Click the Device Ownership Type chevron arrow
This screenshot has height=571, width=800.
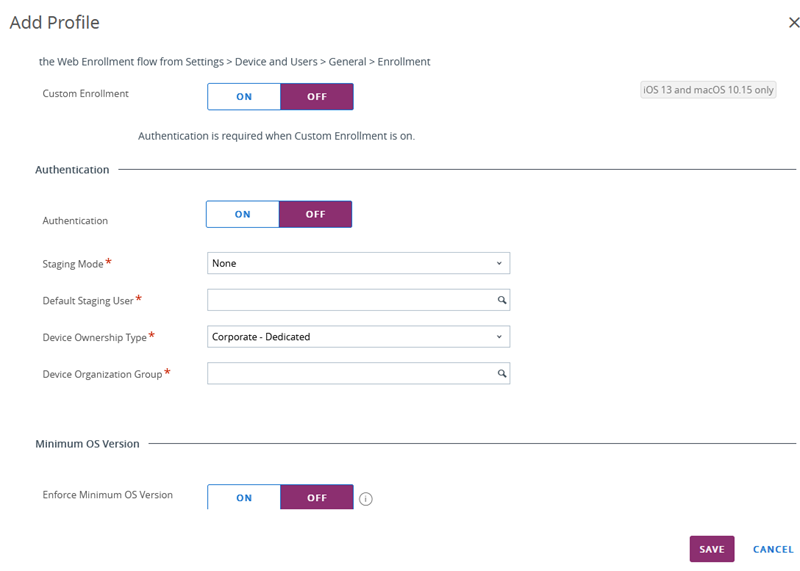499,337
